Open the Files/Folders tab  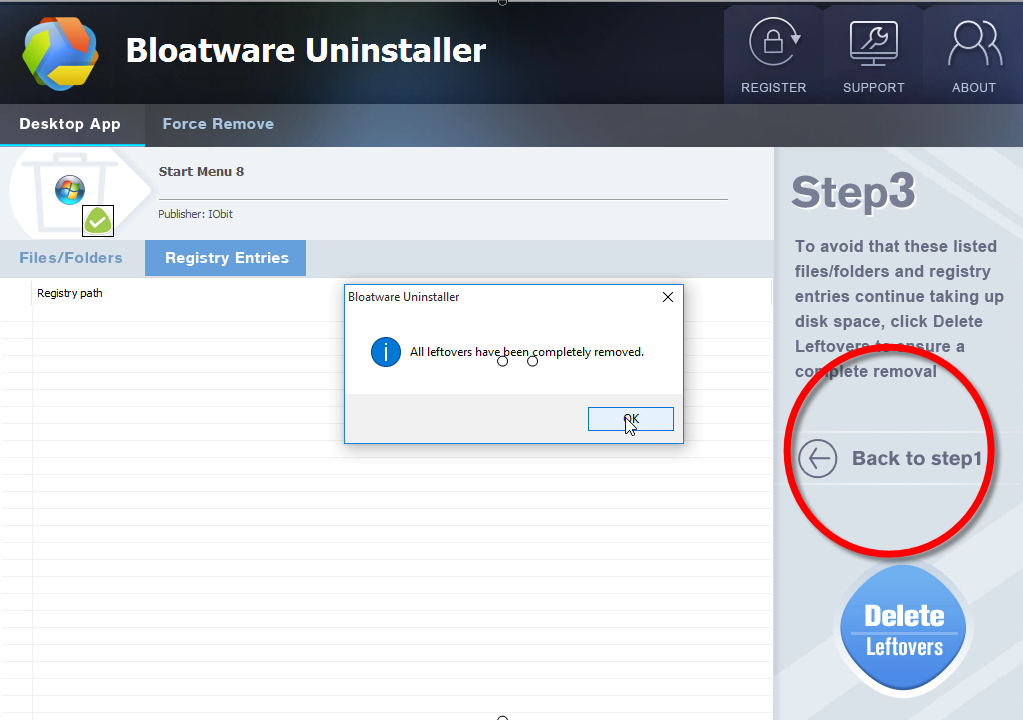[x=70, y=258]
